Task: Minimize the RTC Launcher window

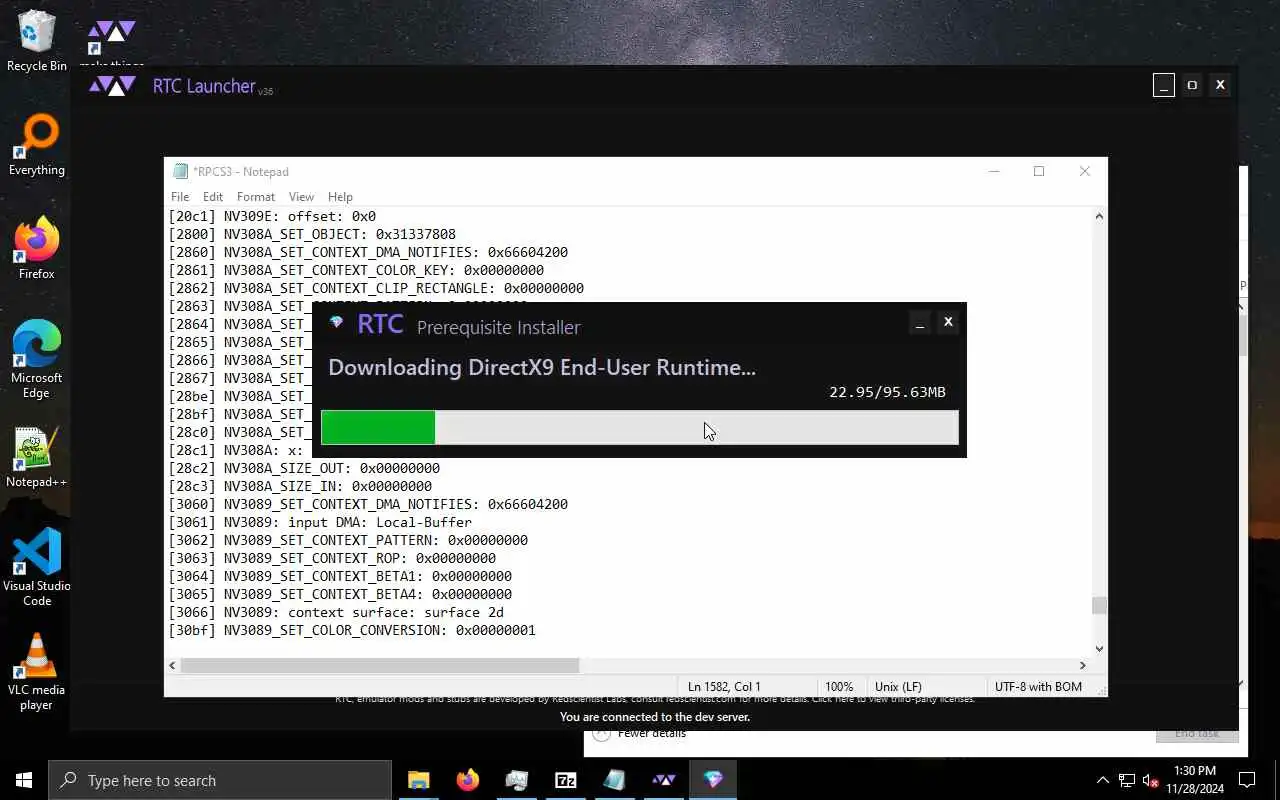Action: (x=1163, y=85)
